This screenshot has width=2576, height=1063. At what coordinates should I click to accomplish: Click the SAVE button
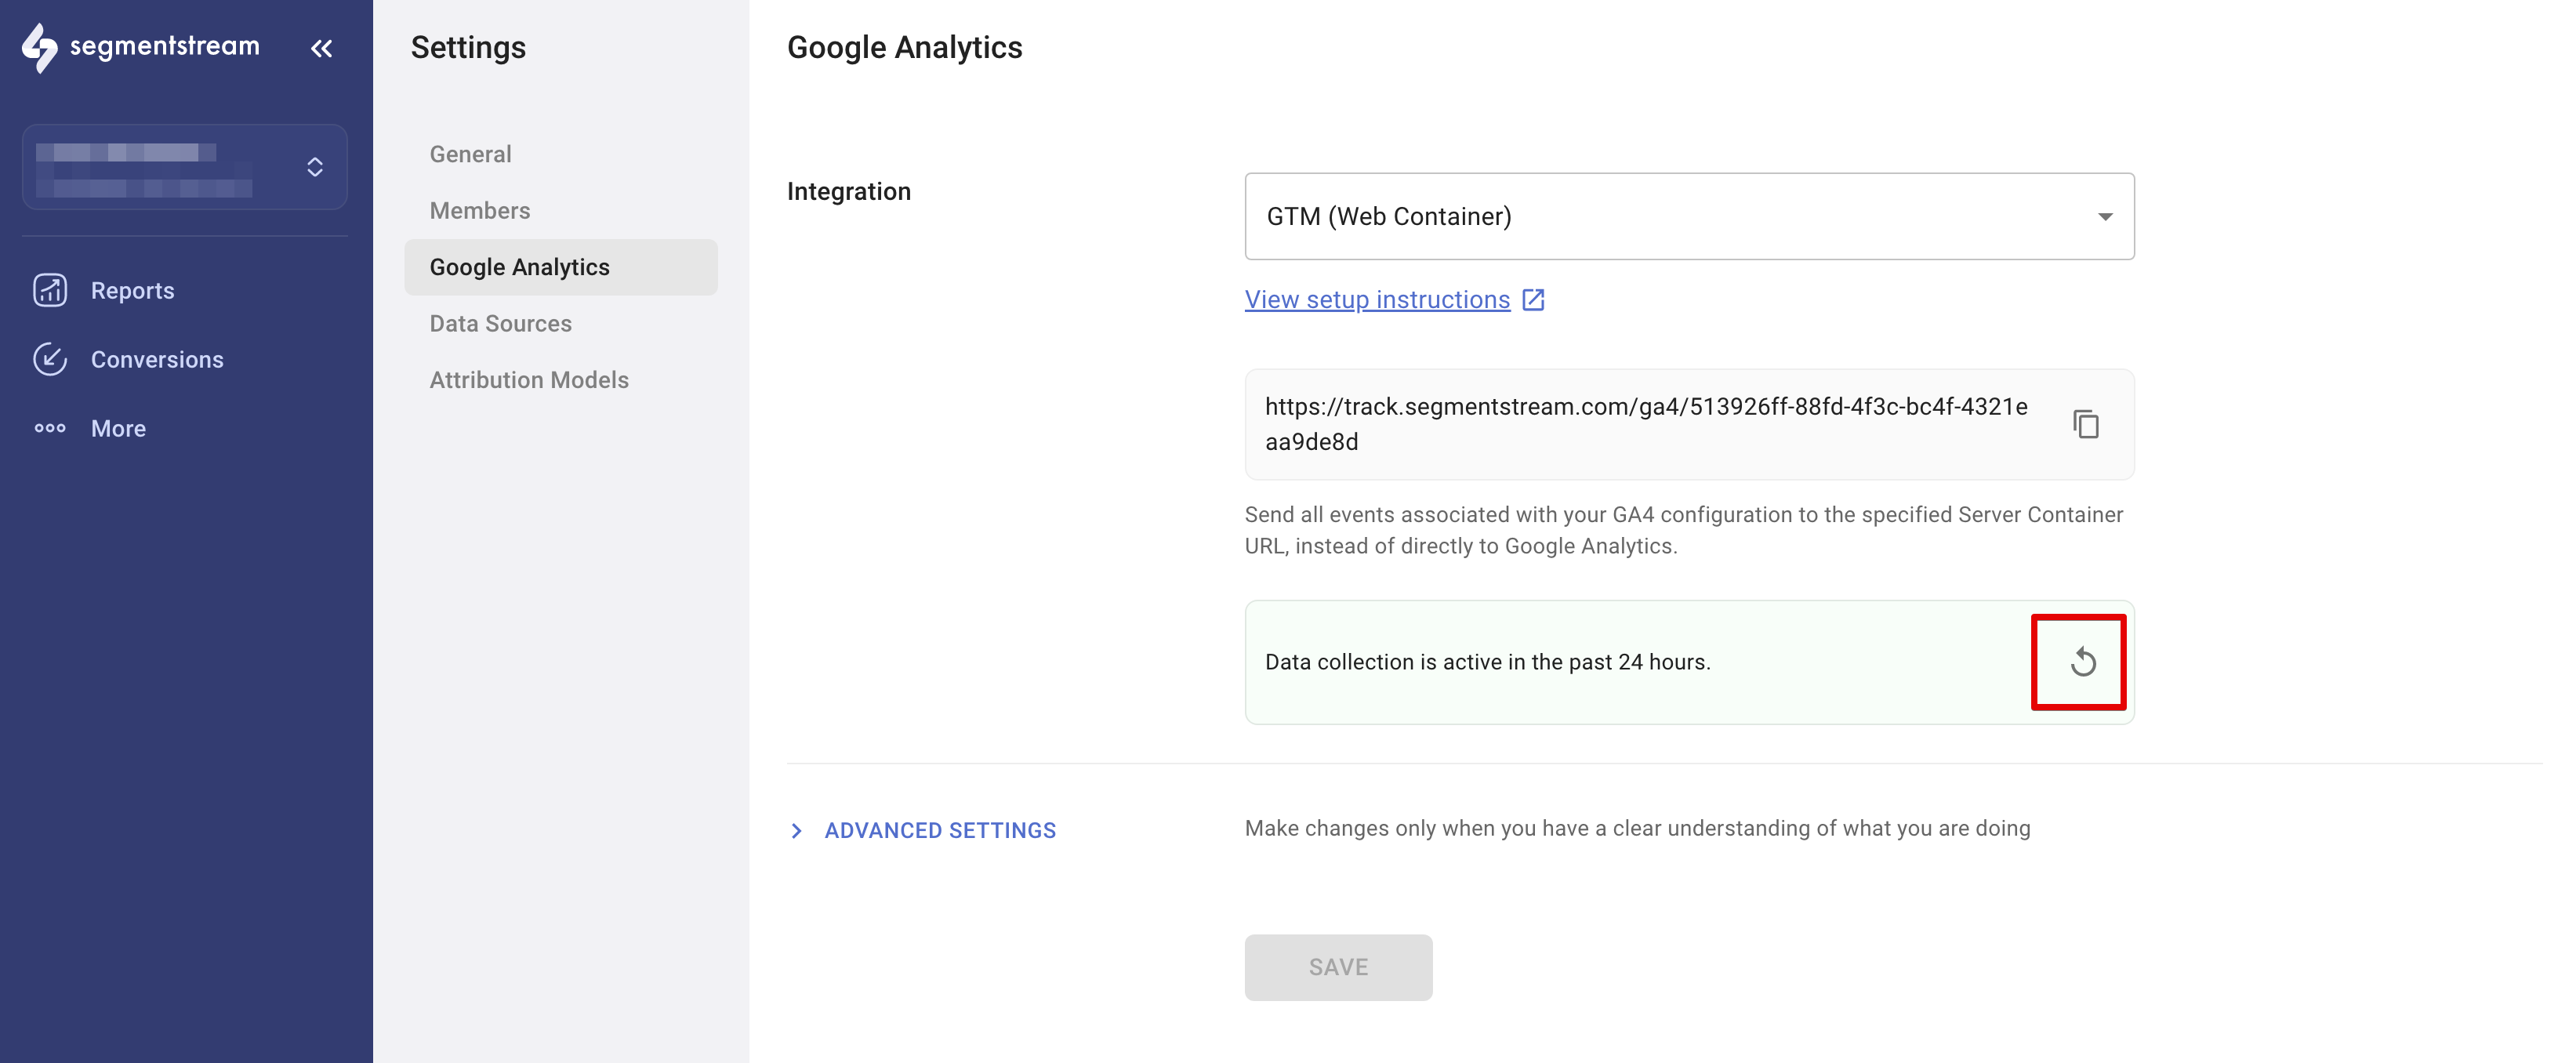pyautogui.click(x=1338, y=967)
